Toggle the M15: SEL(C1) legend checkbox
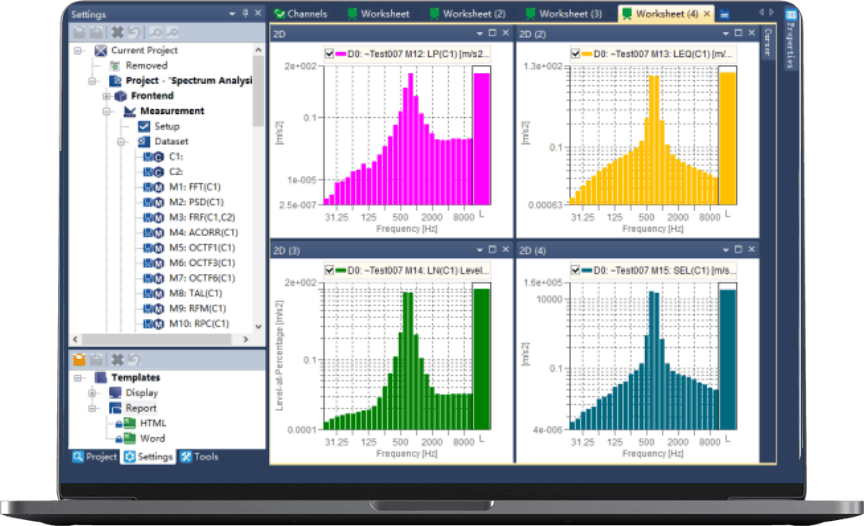The image size is (864, 526). [575, 270]
